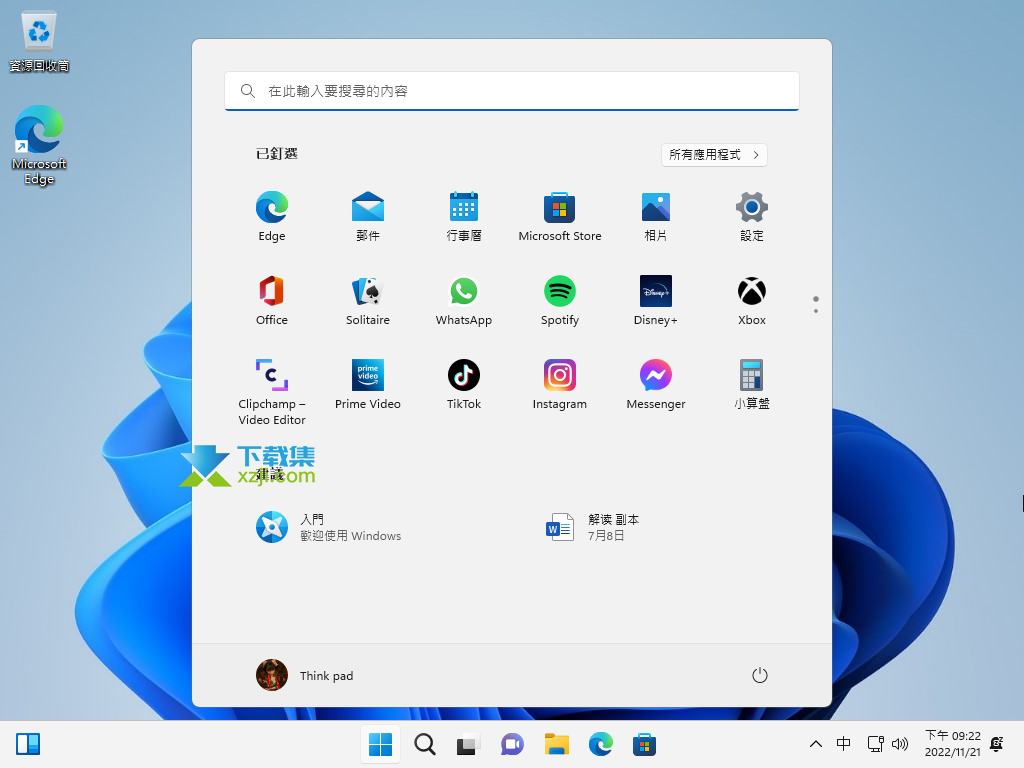Image resolution: width=1024 pixels, height=768 pixels.
Task: Open Clipchamp Video Editor
Action: click(x=272, y=392)
